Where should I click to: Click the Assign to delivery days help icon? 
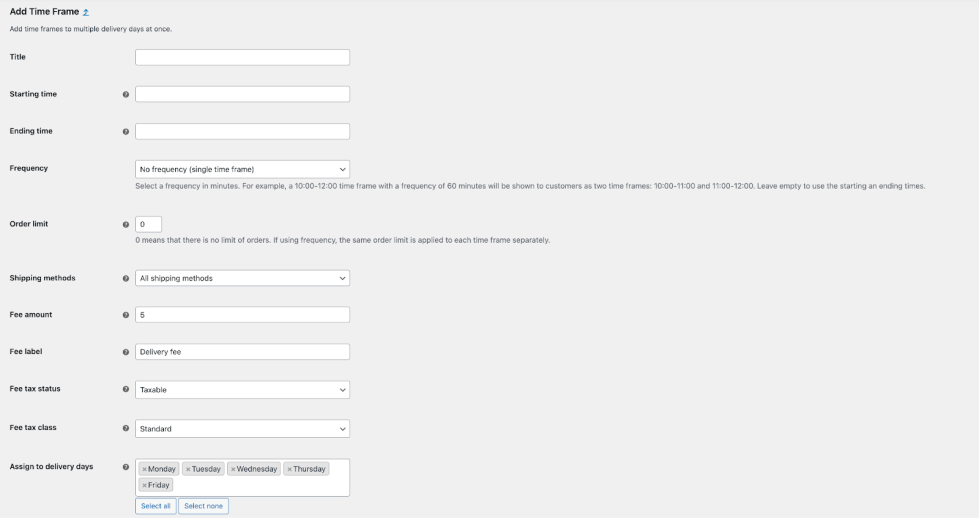tap(126, 467)
